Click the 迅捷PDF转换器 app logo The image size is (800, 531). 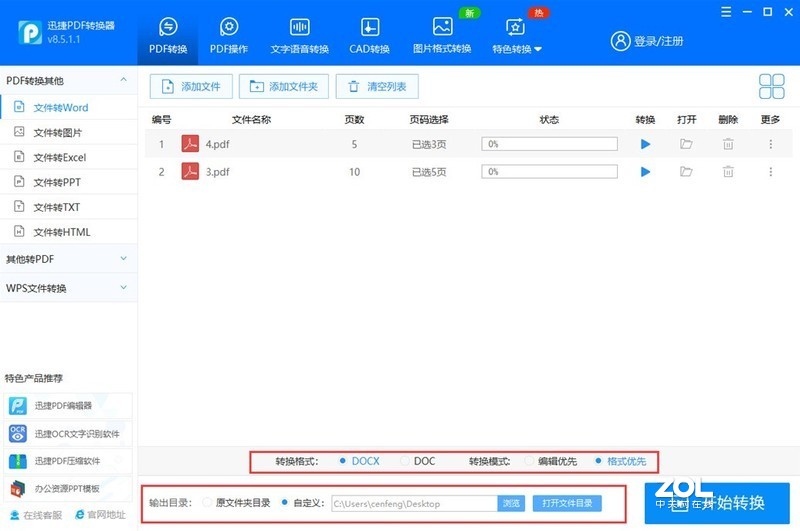pos(30,33)
